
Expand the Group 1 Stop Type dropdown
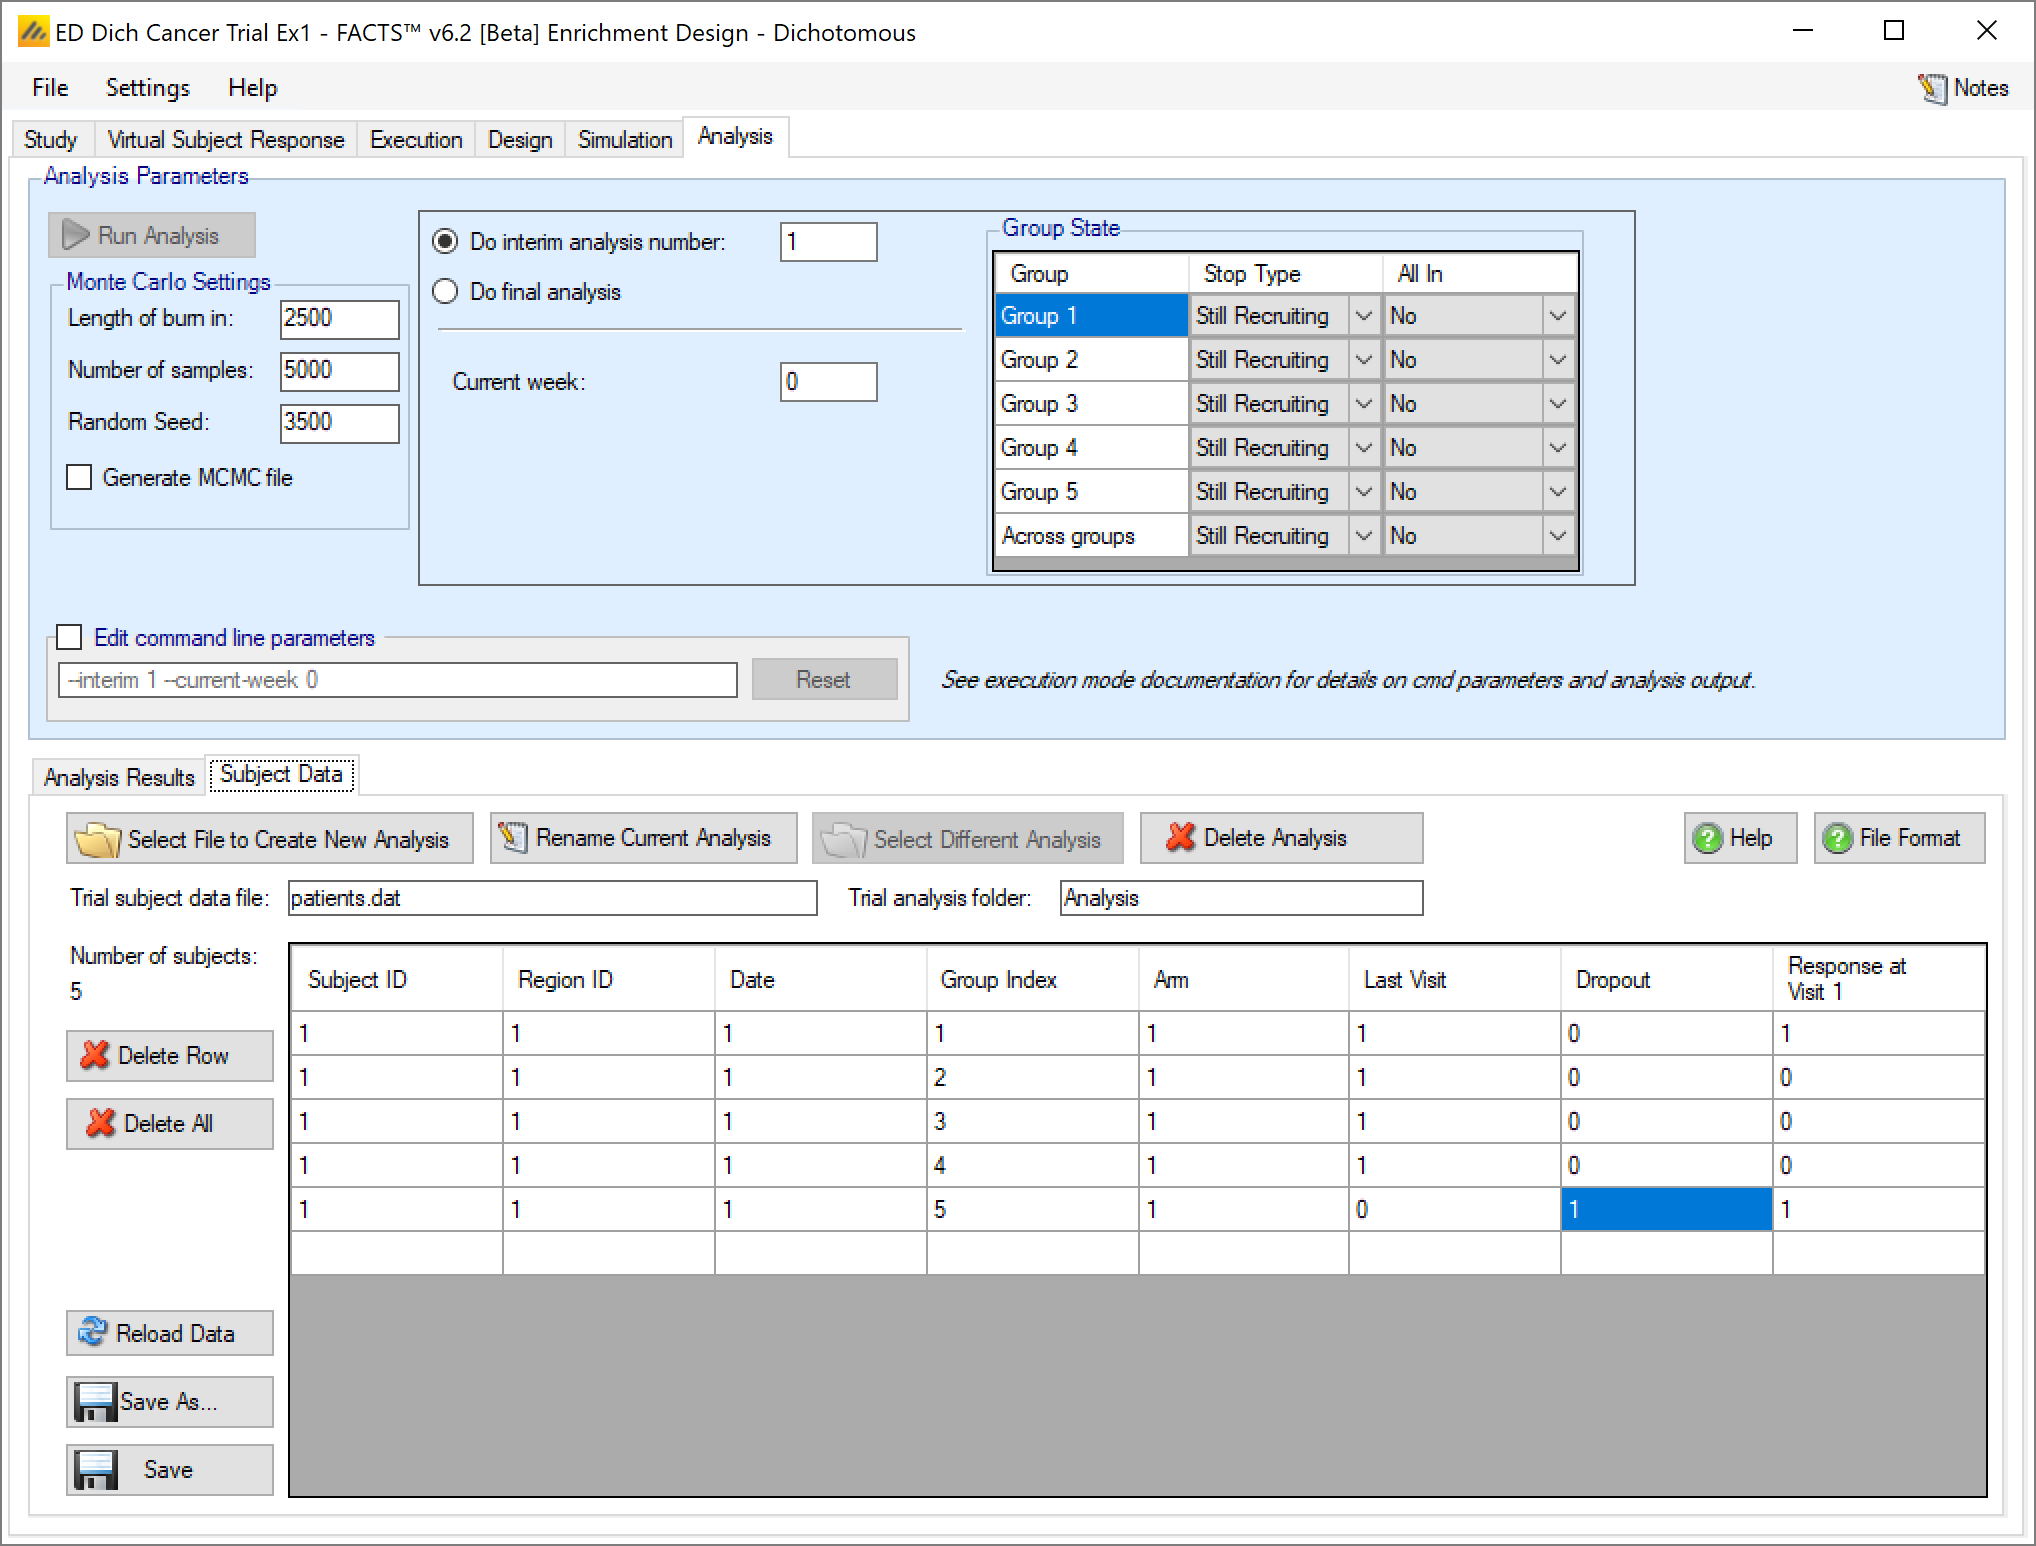[1363, 316]
